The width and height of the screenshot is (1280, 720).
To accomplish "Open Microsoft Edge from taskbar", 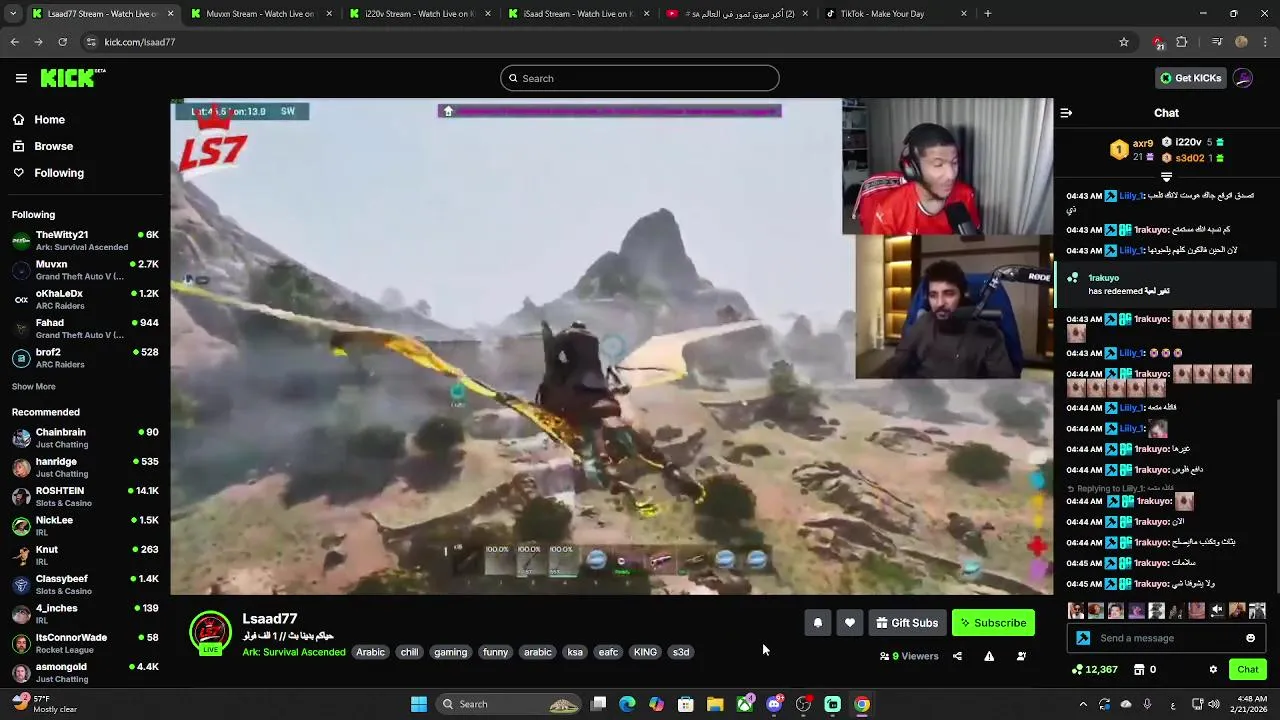I will [627, 704].
